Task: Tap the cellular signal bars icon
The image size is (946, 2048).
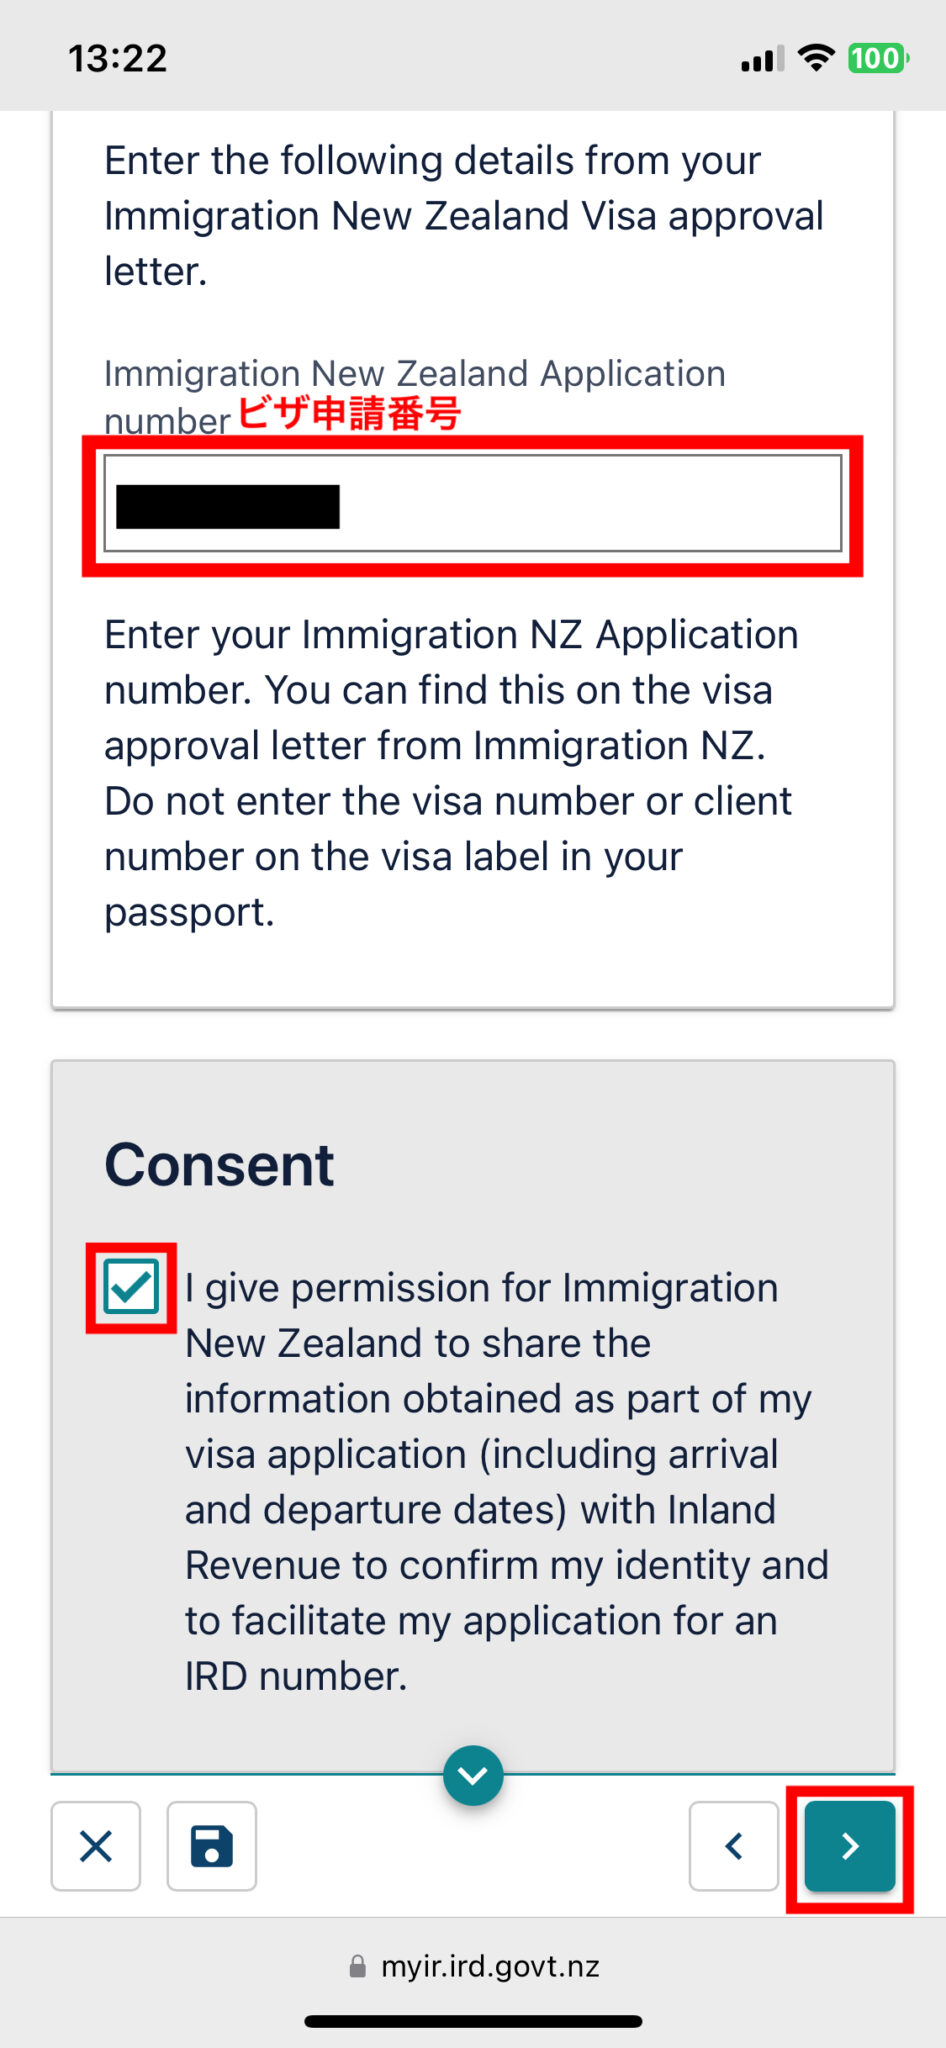Action: tap(762, 60)
